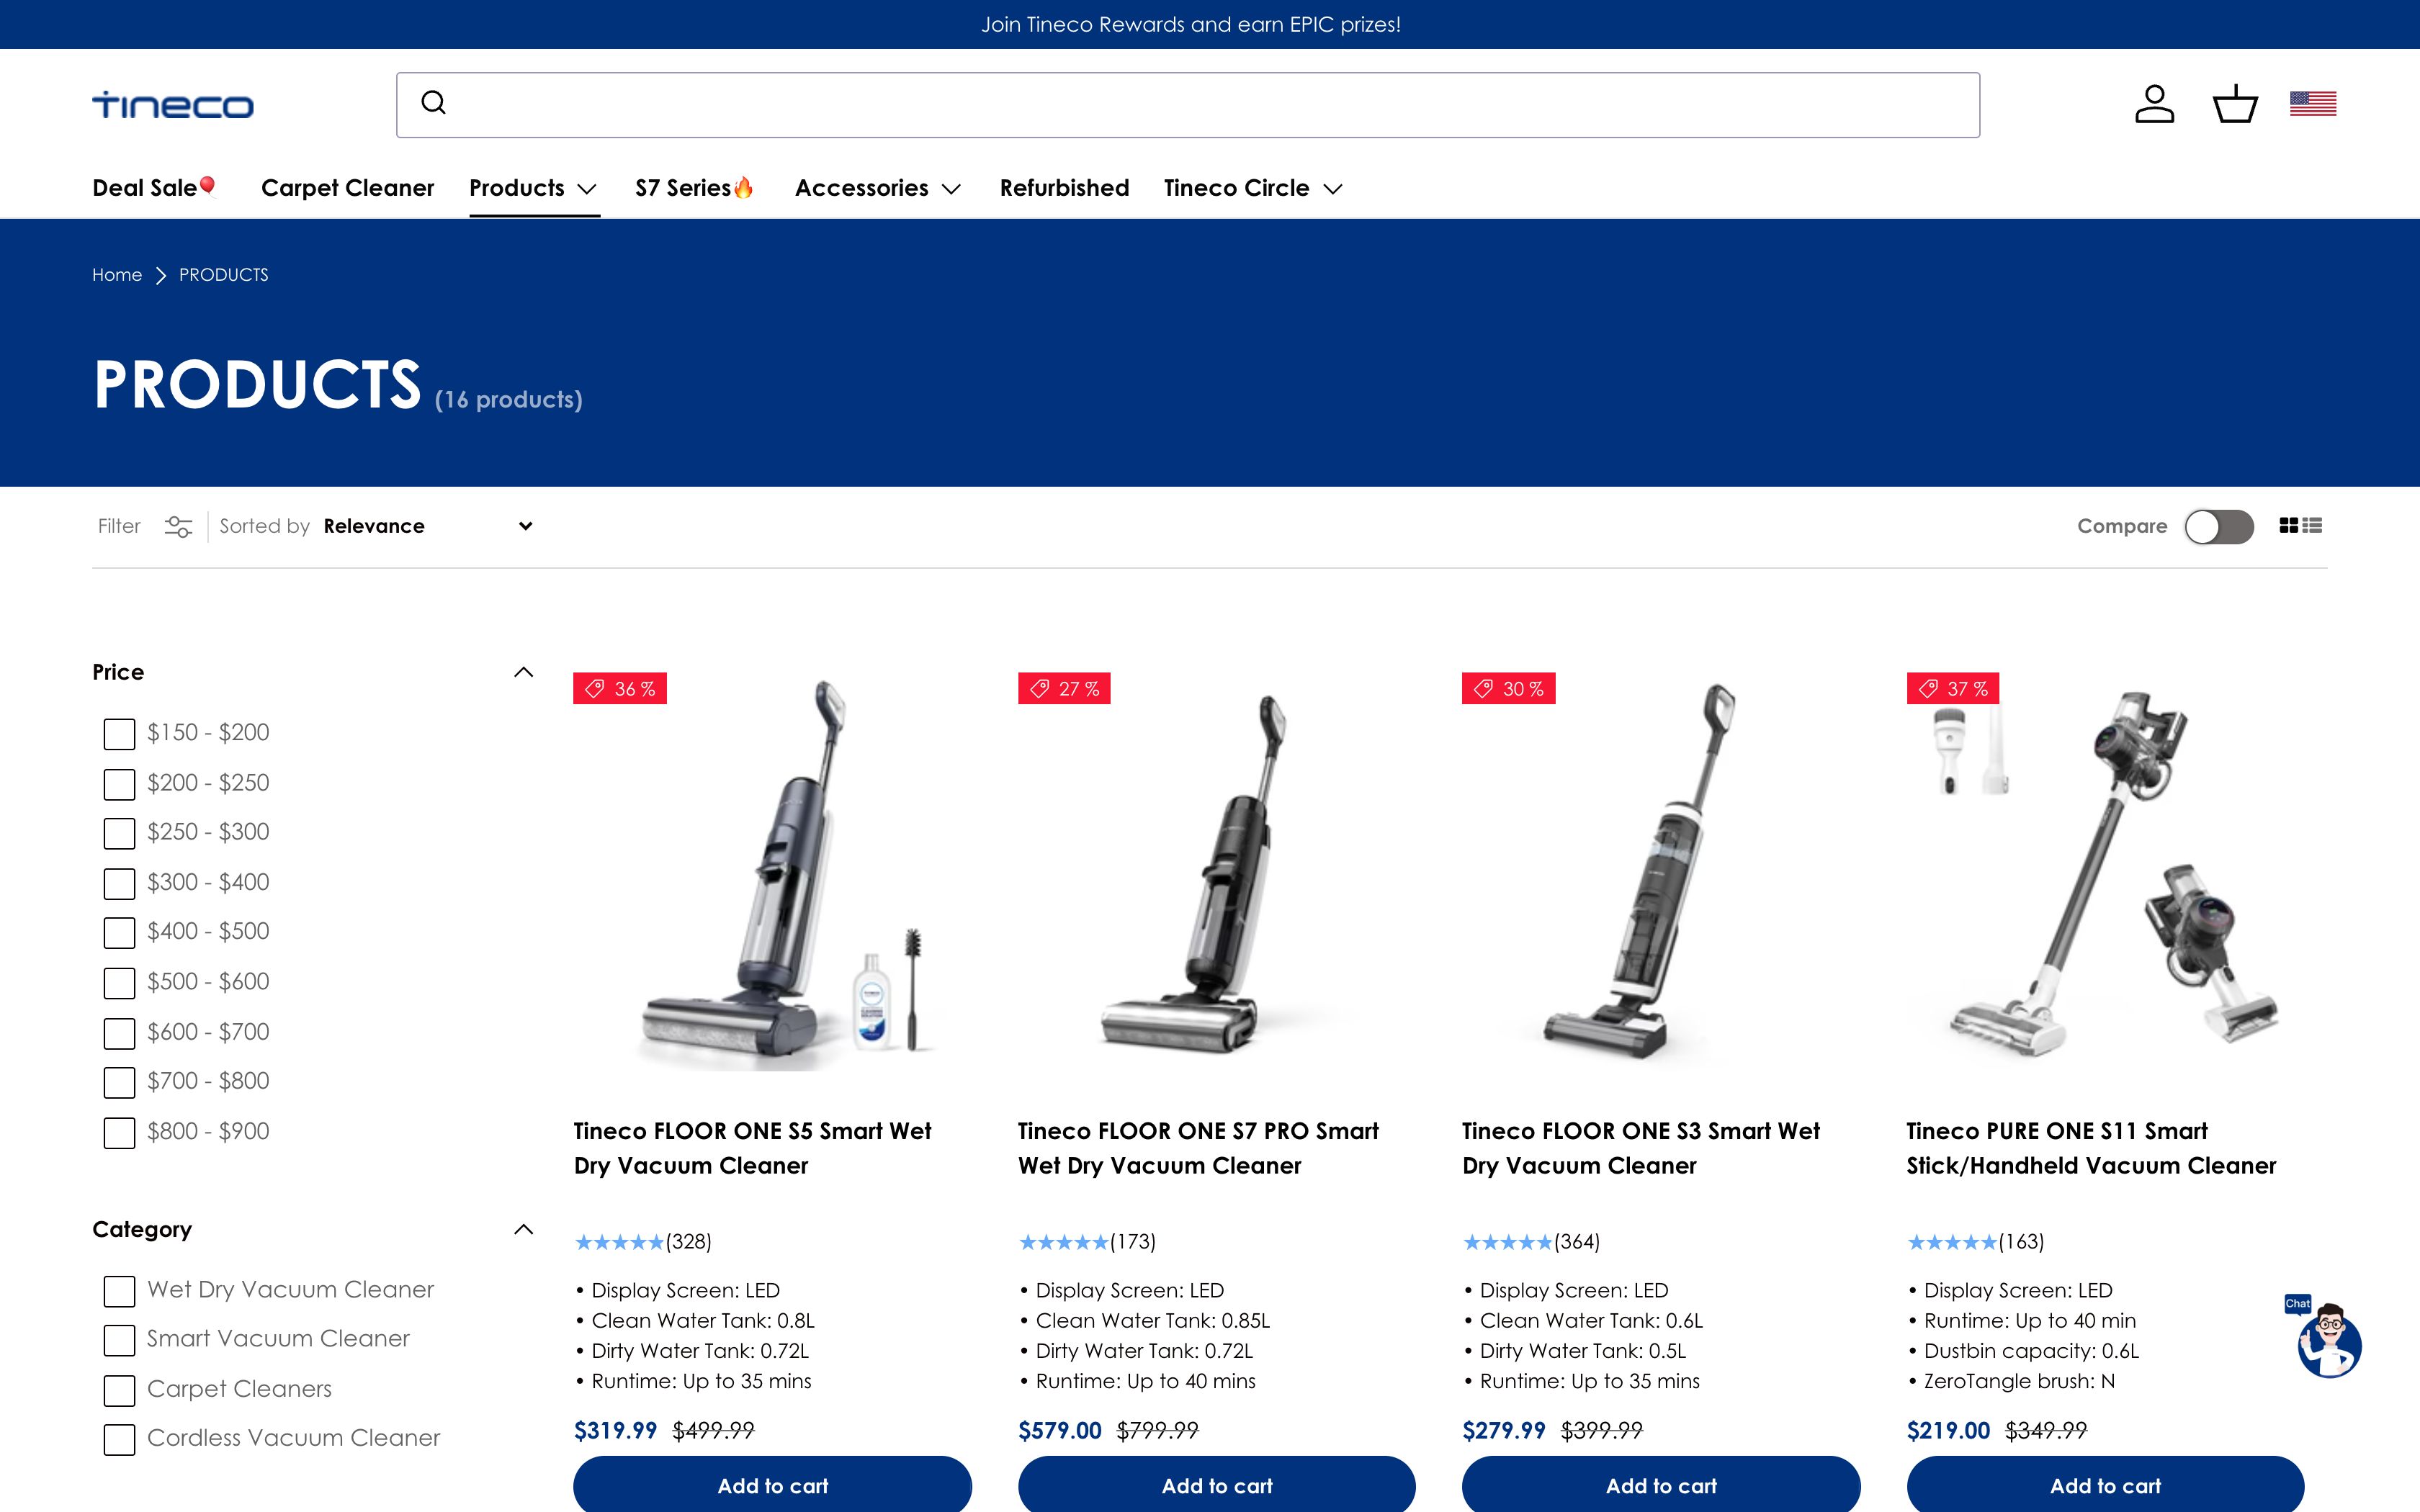Viewport: 2420px width, 1512px height.
Task: Expand the Accessories menu
Action: click(x=878, y=188)
